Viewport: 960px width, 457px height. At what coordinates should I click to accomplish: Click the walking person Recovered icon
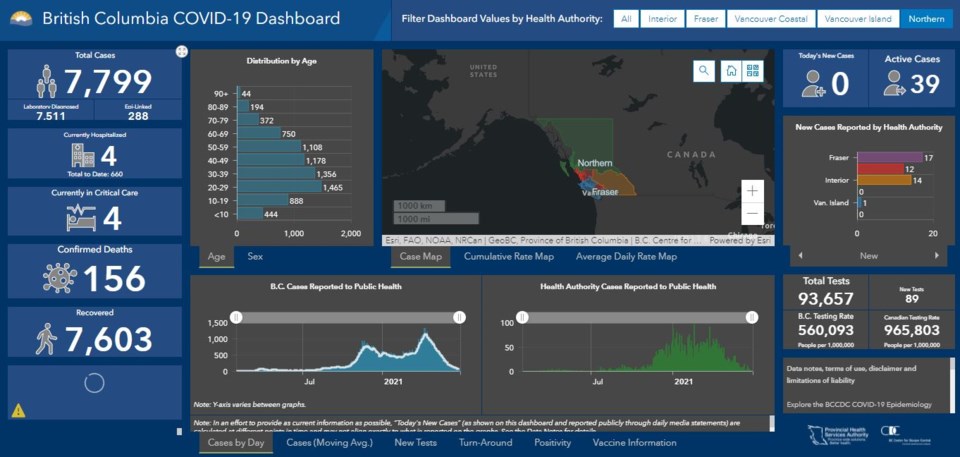(46, 339)
